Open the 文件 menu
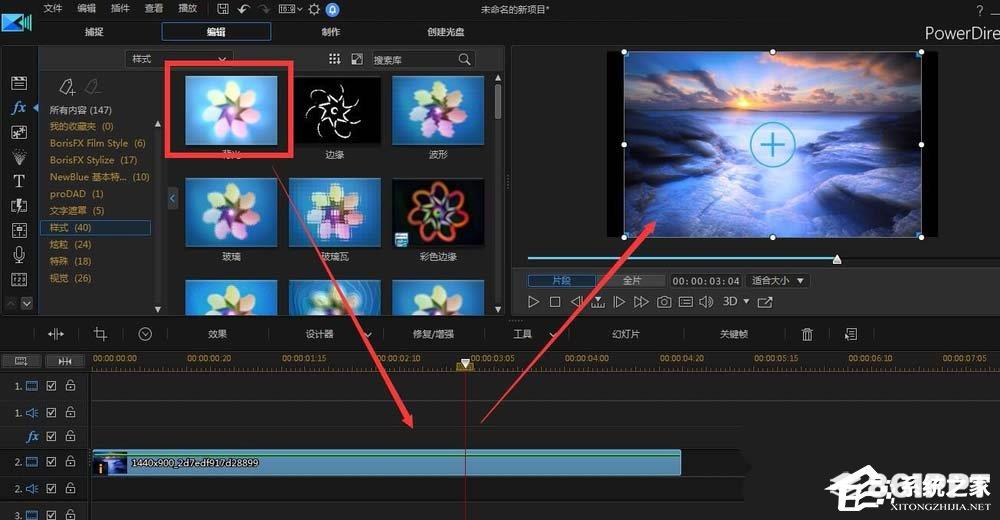Image resolution: width=1000 pixels, height=520 pixels. [x=52, y=8]
